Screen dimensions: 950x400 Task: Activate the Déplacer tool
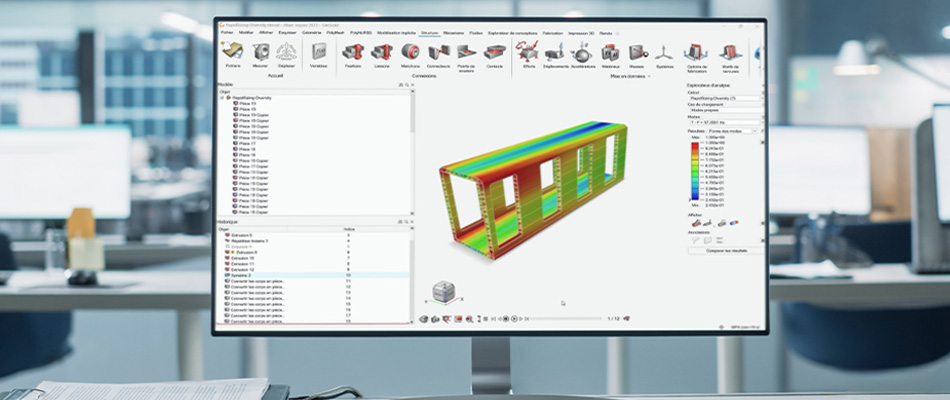click(x=286, y=54)
